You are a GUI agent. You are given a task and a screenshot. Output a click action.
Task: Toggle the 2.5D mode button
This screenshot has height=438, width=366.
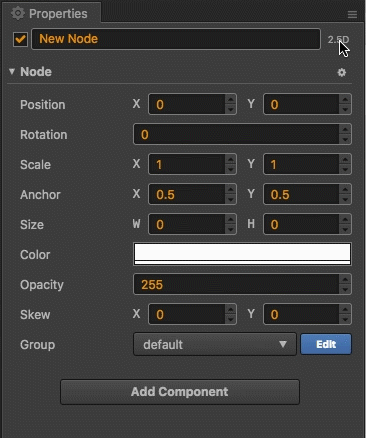tap(338, 39)
